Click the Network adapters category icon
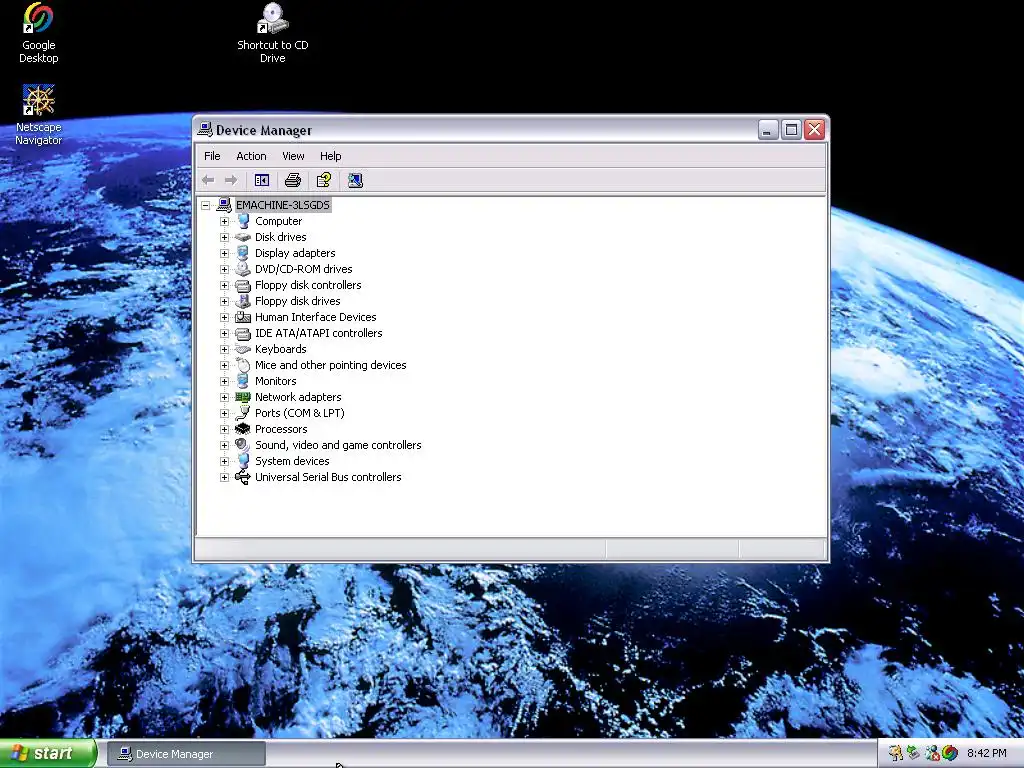Viewport: 1024px width, 768px height. 243,397
